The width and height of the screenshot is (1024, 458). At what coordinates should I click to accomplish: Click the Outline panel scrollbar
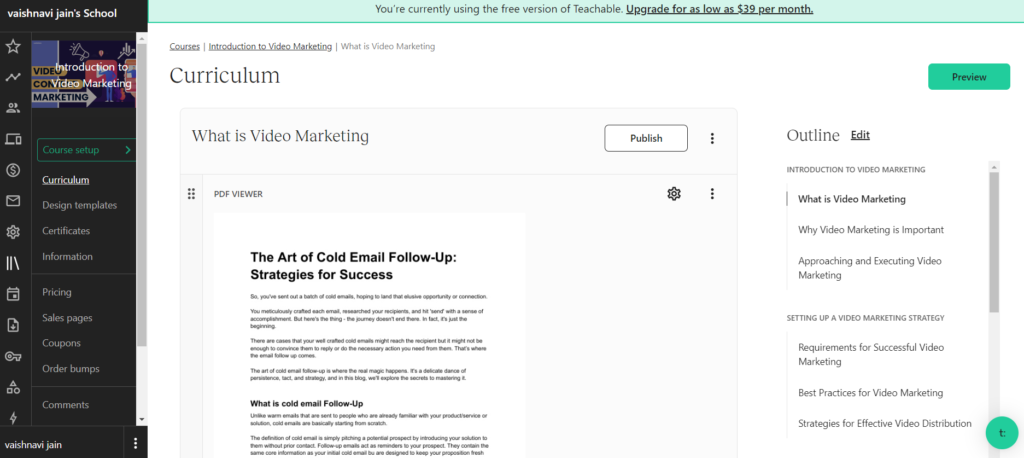tap(993, 240)
